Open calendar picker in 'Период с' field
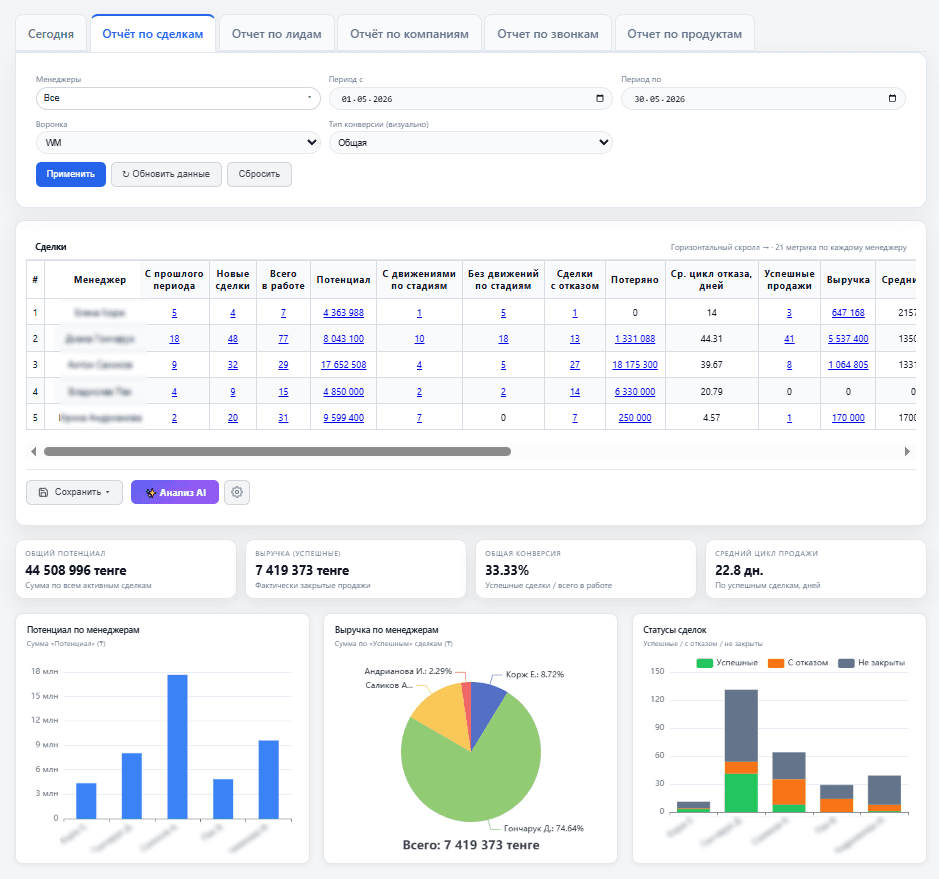 (600, 98)
